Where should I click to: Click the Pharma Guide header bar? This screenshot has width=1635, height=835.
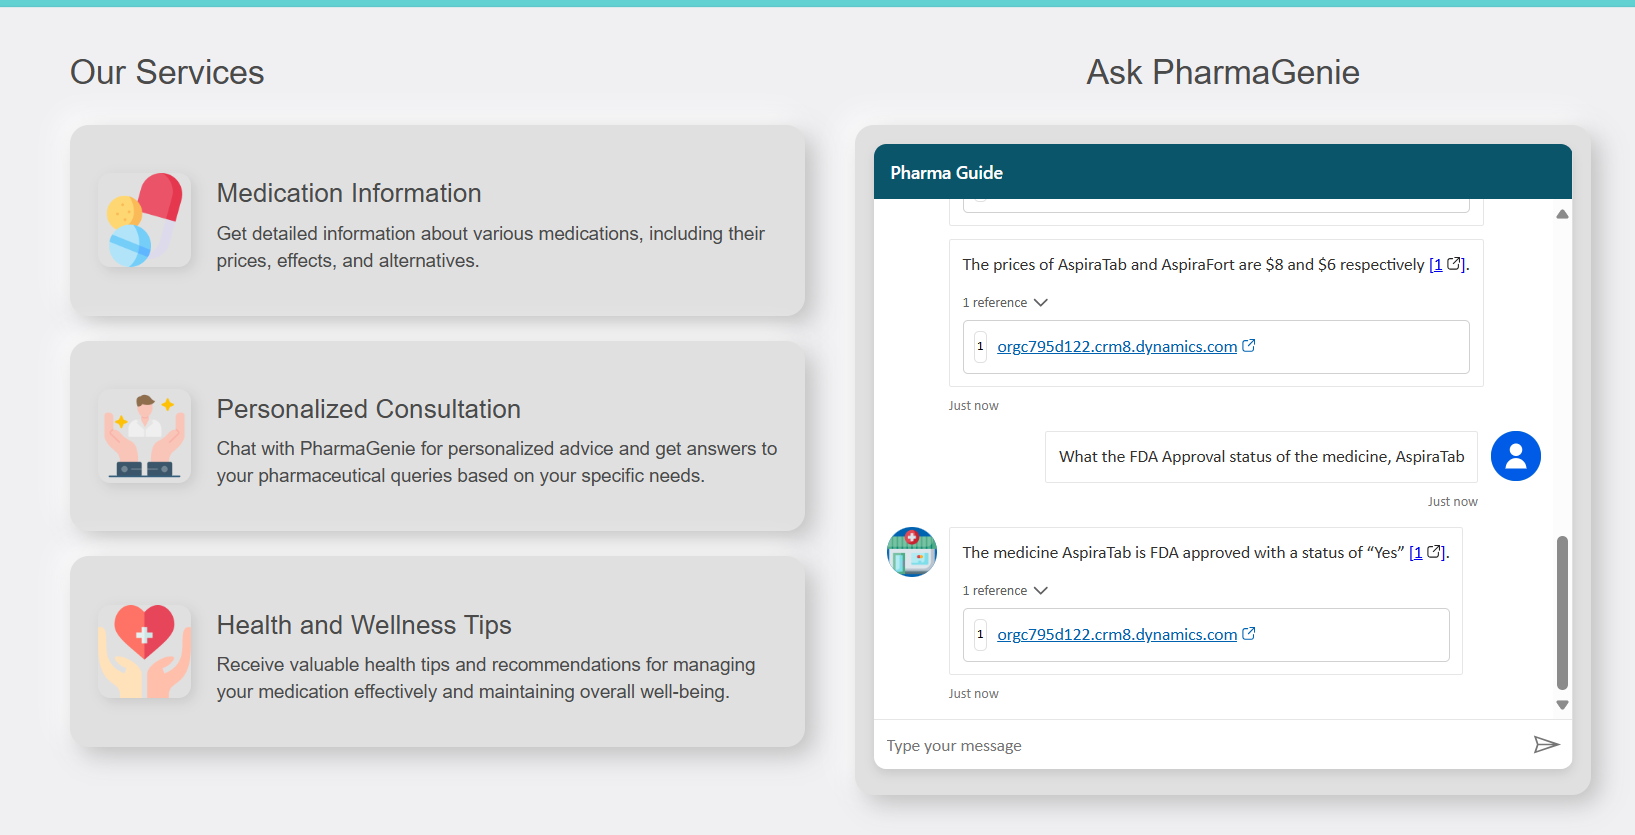pos(1222,171)
